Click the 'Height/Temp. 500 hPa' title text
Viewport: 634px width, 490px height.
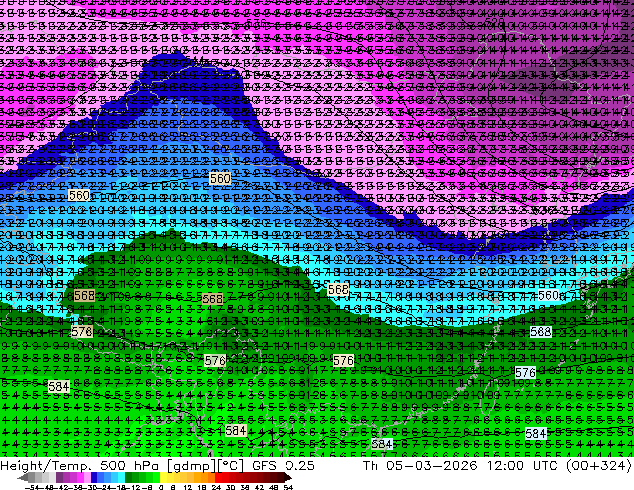[81, 466]
